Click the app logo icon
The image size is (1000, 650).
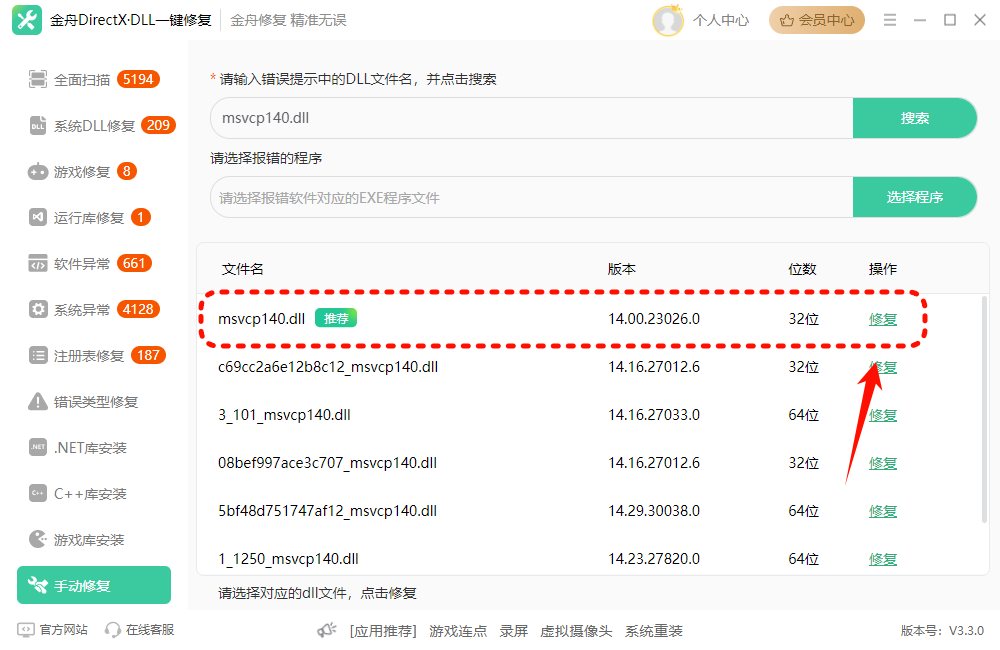pyautogui.click(x=27, y=20)
